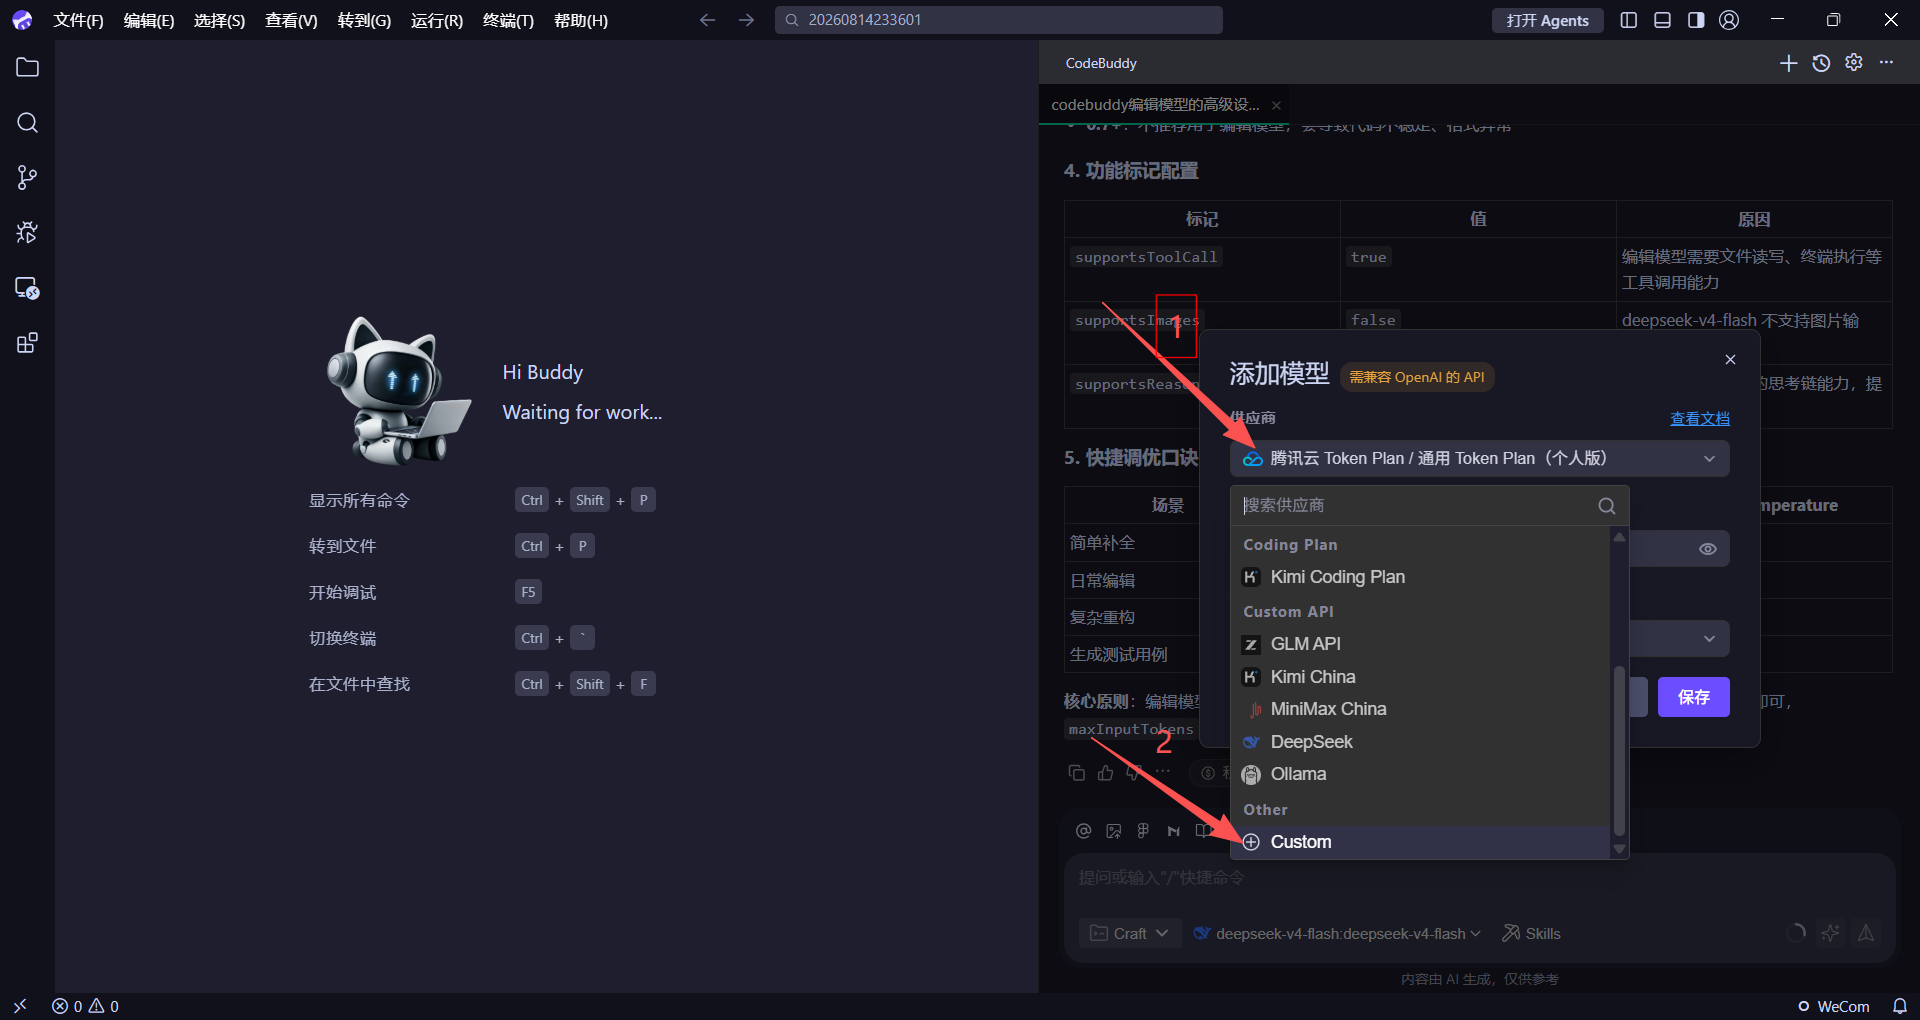Insert an @ mention in chat input
The width and height of the screenshot is (1920, 1020).
pyautogui.click(x=1083, y=831)
